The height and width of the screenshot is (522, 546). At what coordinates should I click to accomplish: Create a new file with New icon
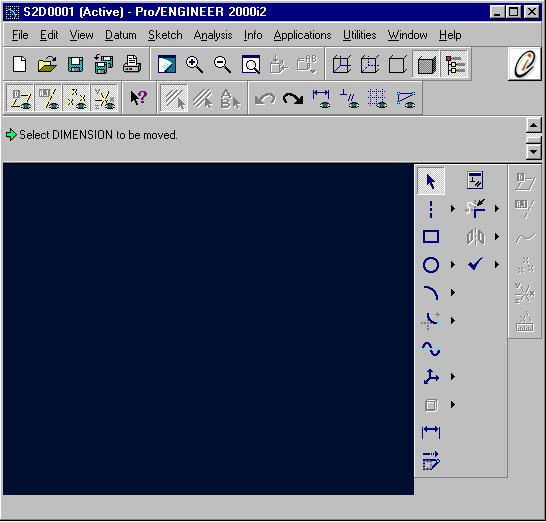(19, 64)
